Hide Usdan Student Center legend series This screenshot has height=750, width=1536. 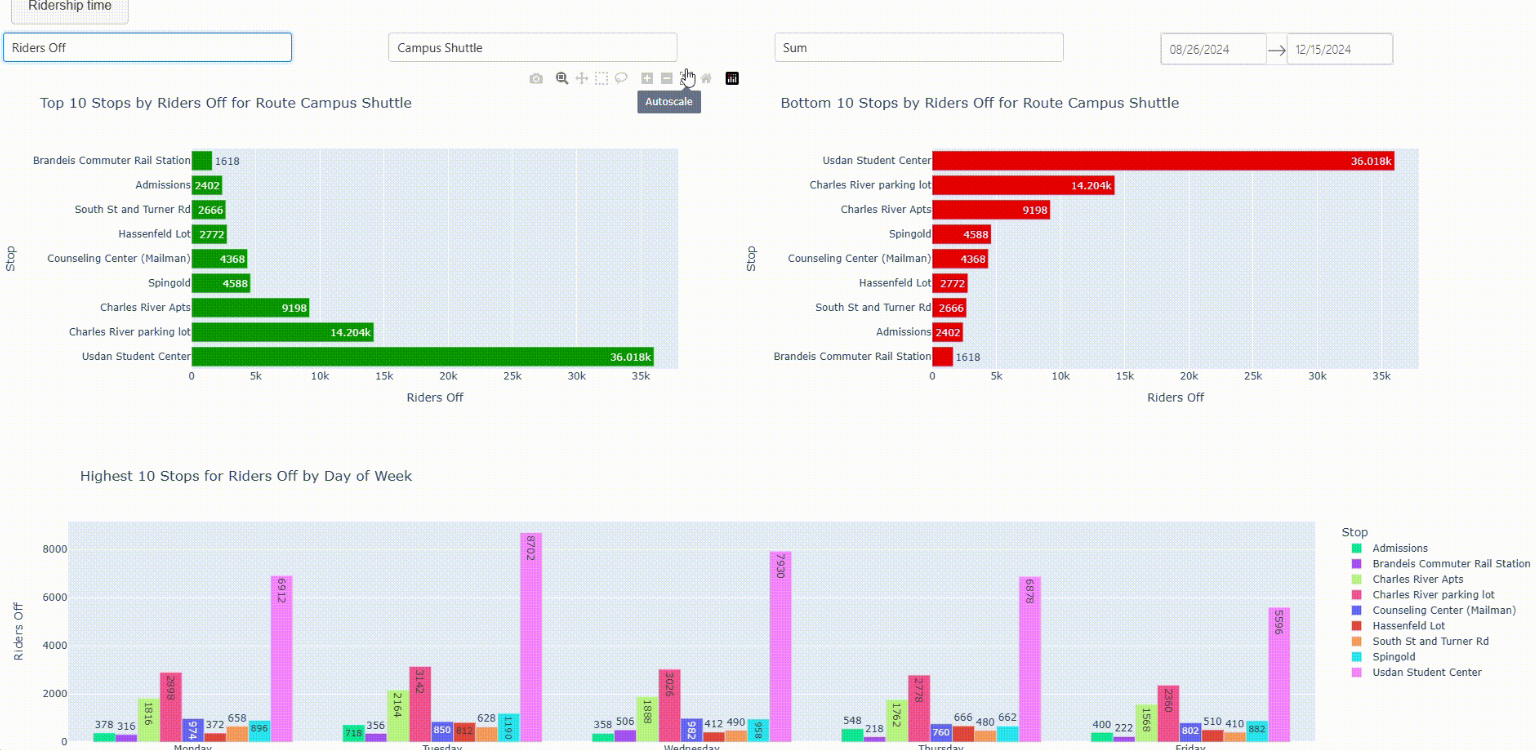(1426, 672)
